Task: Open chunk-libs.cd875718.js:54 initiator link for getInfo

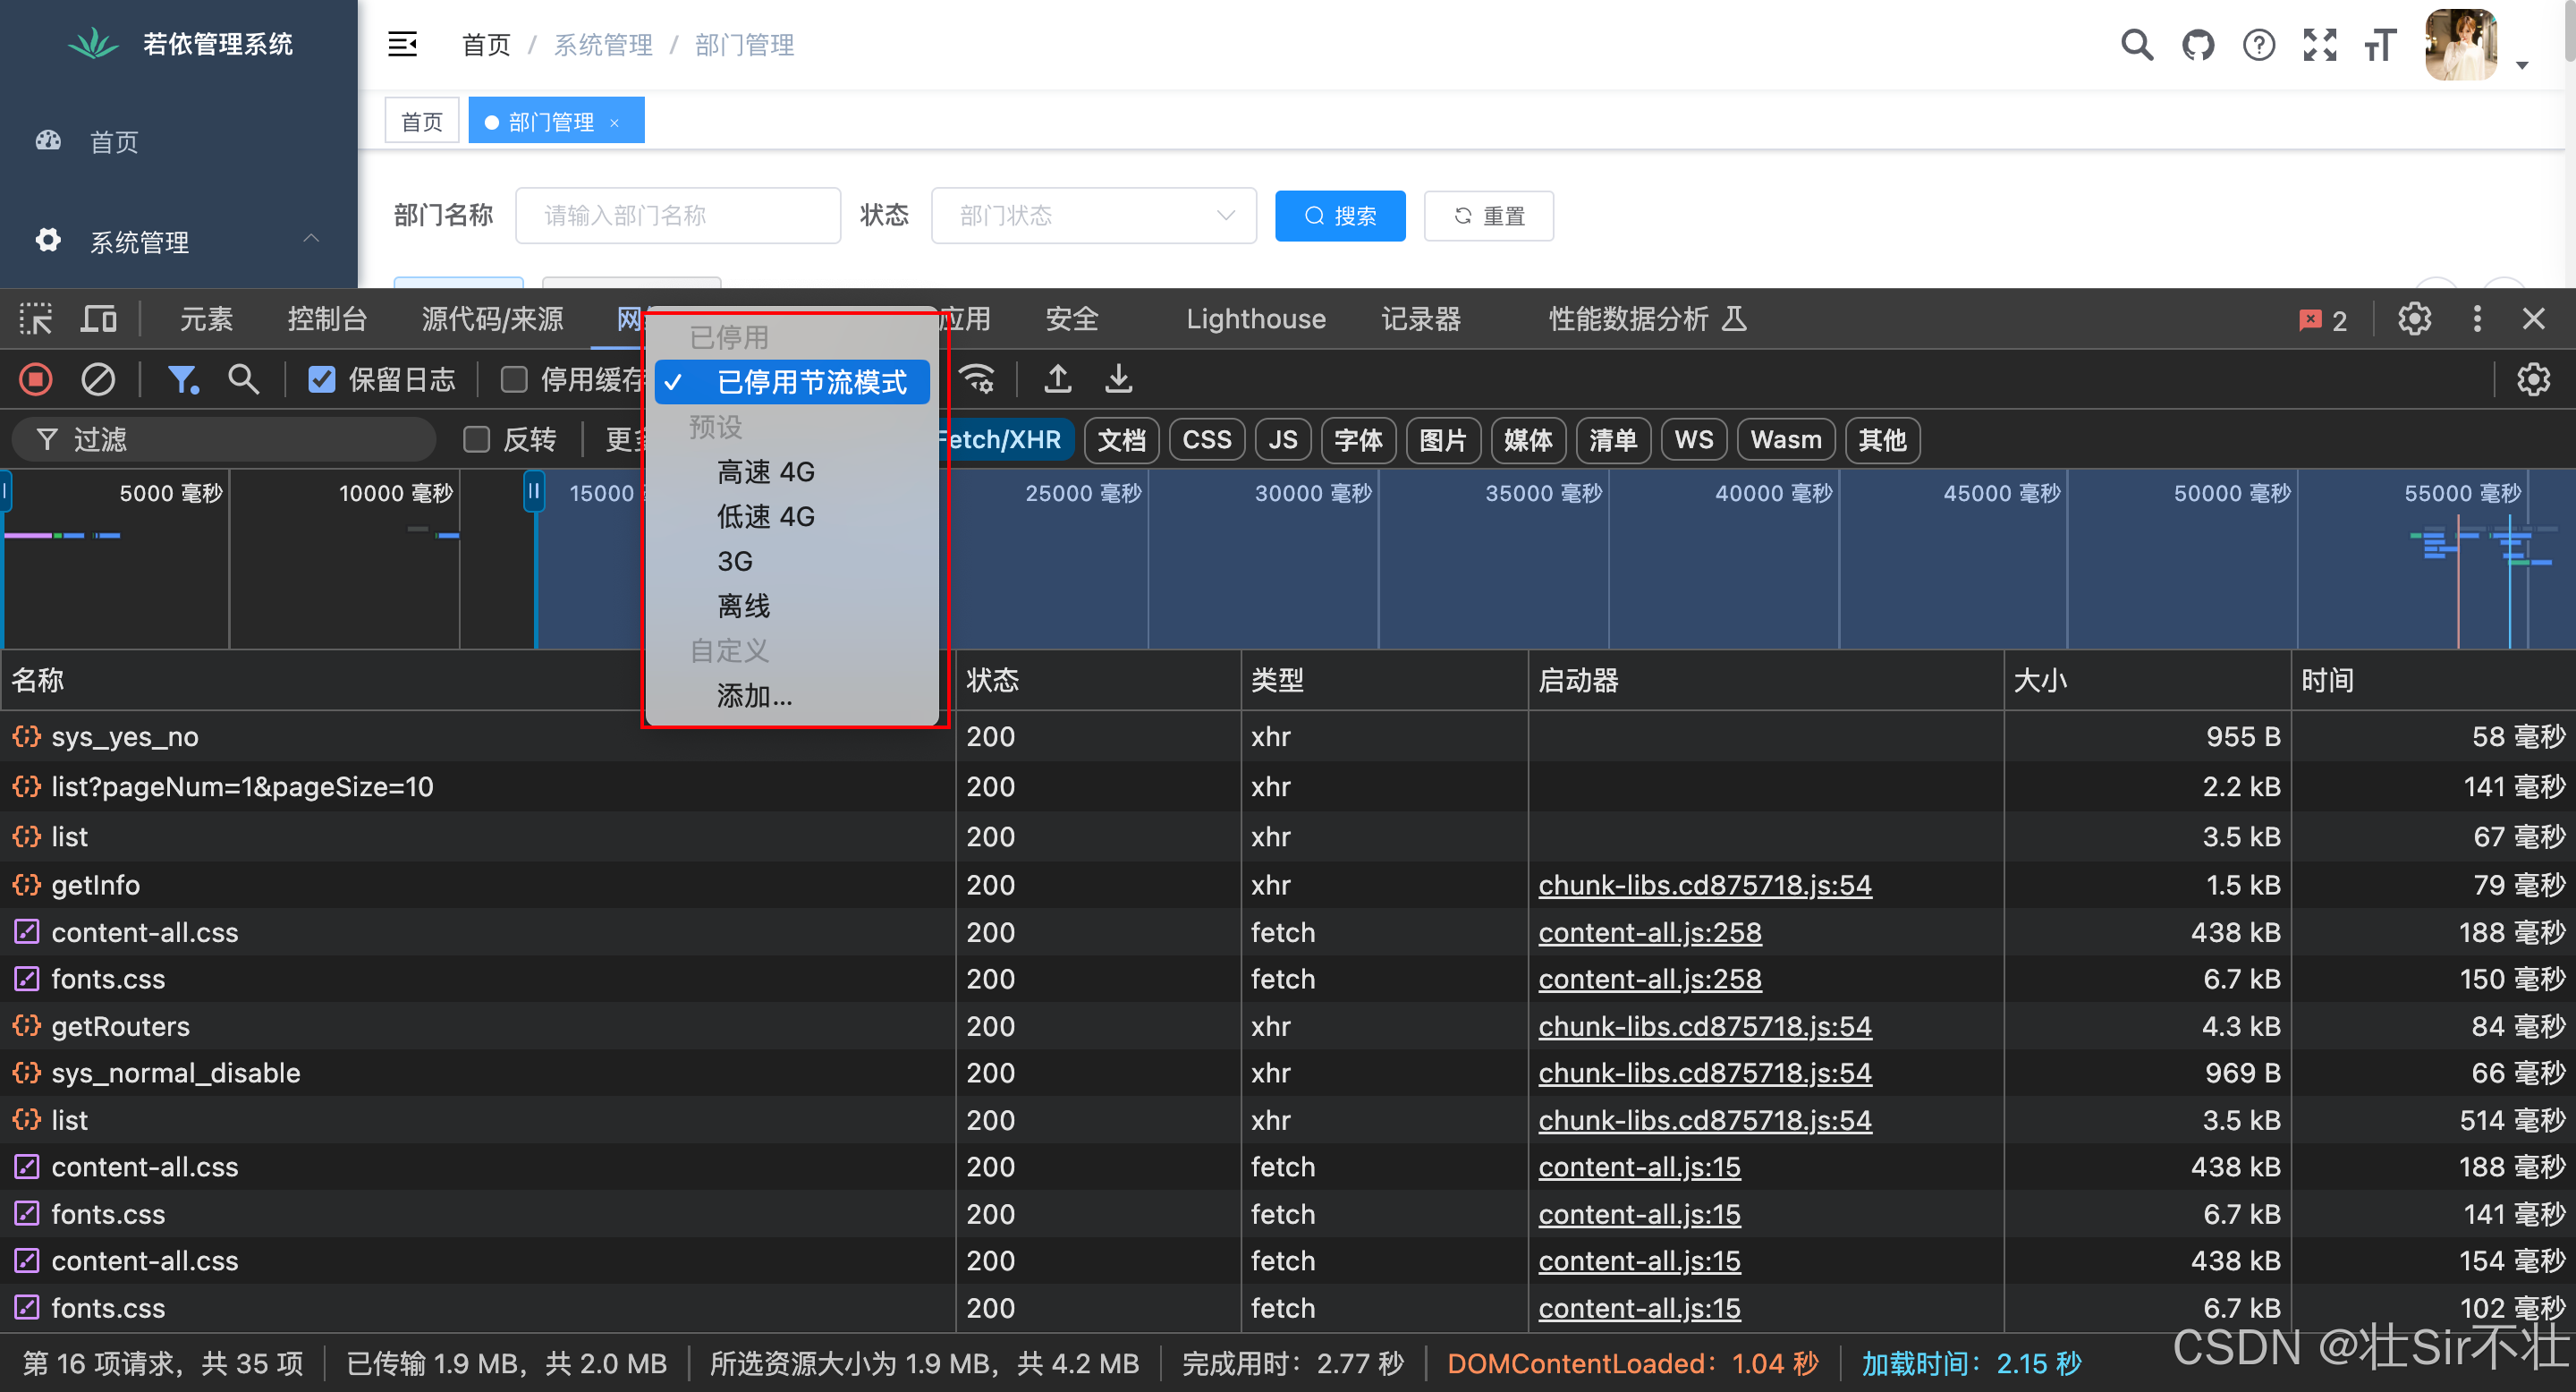Action: click(x=1704, y=886)
